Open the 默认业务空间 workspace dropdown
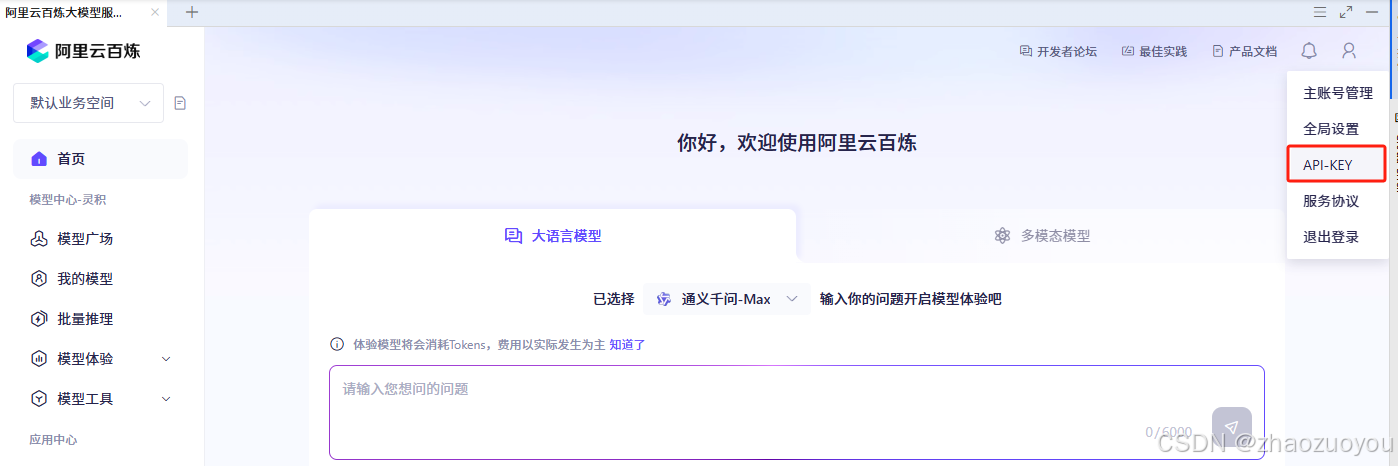1398x466 pixels. click(88, 103)
